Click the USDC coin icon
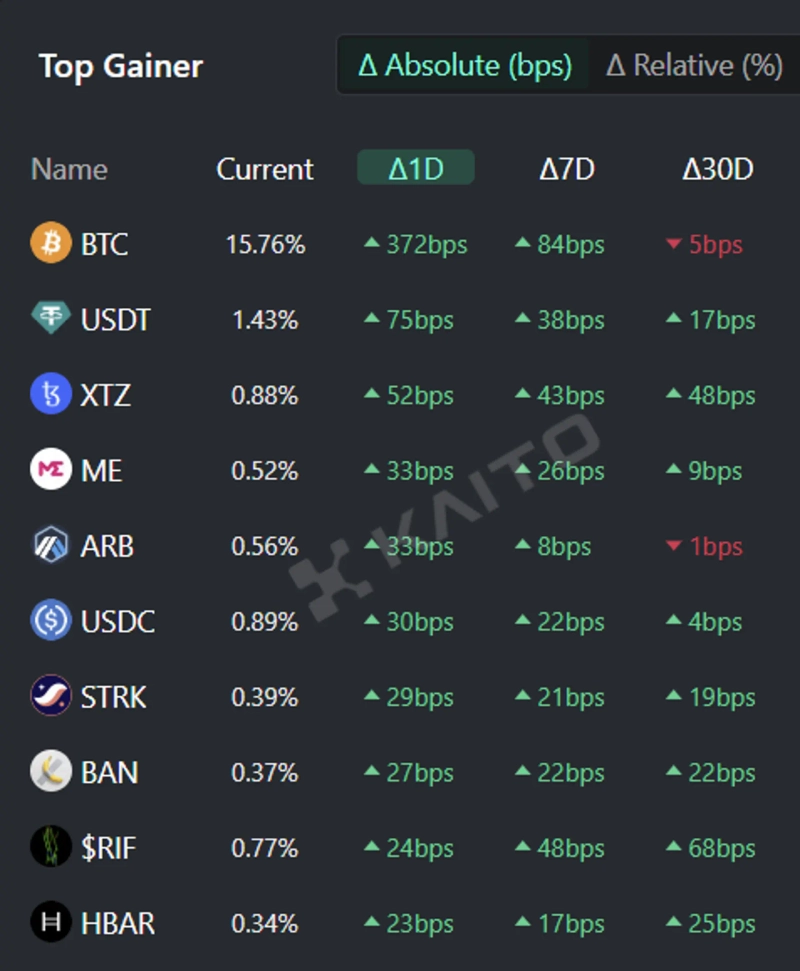 pos(51,622)
